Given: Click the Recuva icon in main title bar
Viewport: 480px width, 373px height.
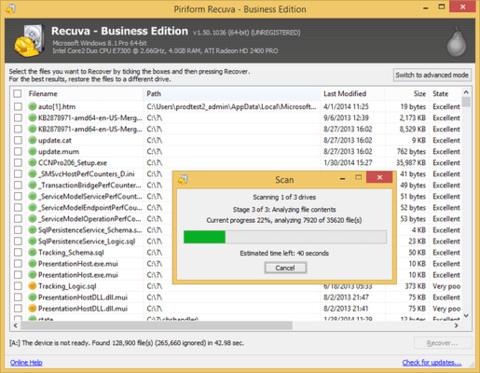Looking at the screenshot, I should click(11, 8).
